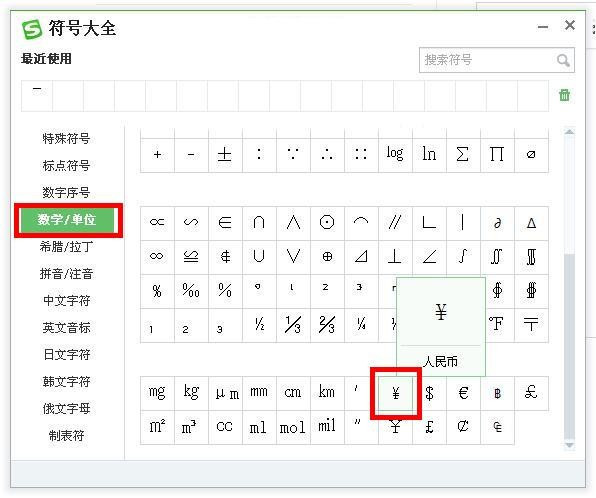The height and width of the screenshot is (498, 596).
Task: Insert the plus-minus ± symbol
Action: [225, 155]
